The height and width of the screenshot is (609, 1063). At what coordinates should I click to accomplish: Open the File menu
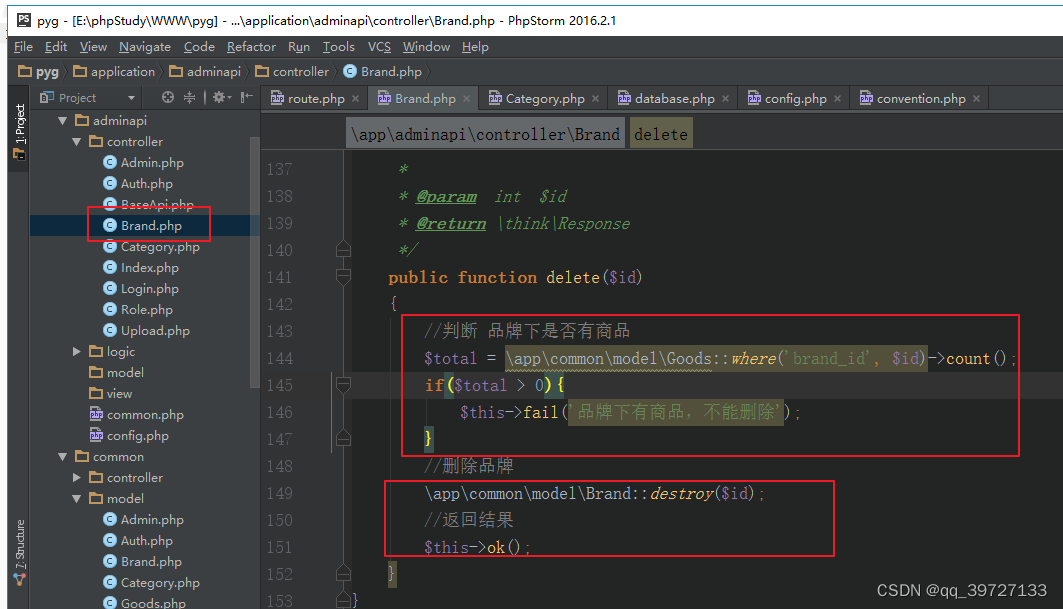point(23,47)
